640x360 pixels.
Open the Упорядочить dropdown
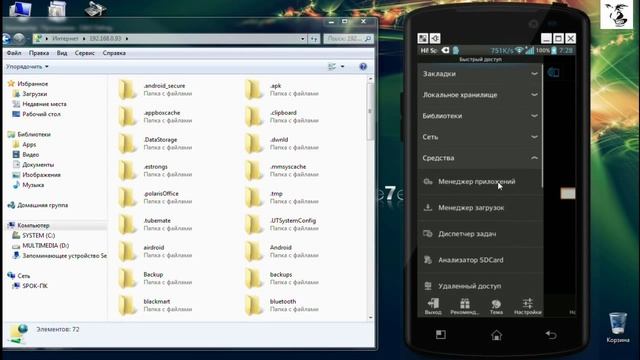(27, 67)
